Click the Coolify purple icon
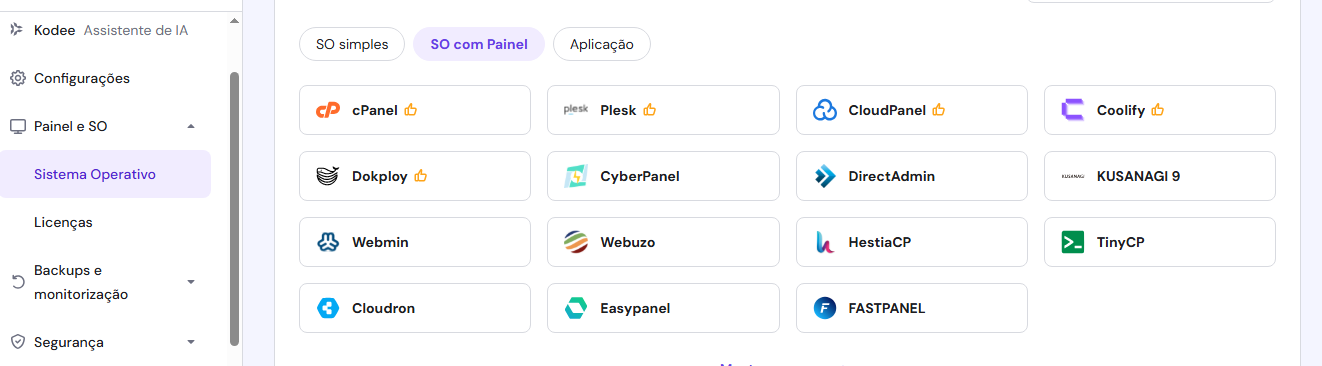This screenshot has height=366, width=1322. click(x=1073, y=110)
